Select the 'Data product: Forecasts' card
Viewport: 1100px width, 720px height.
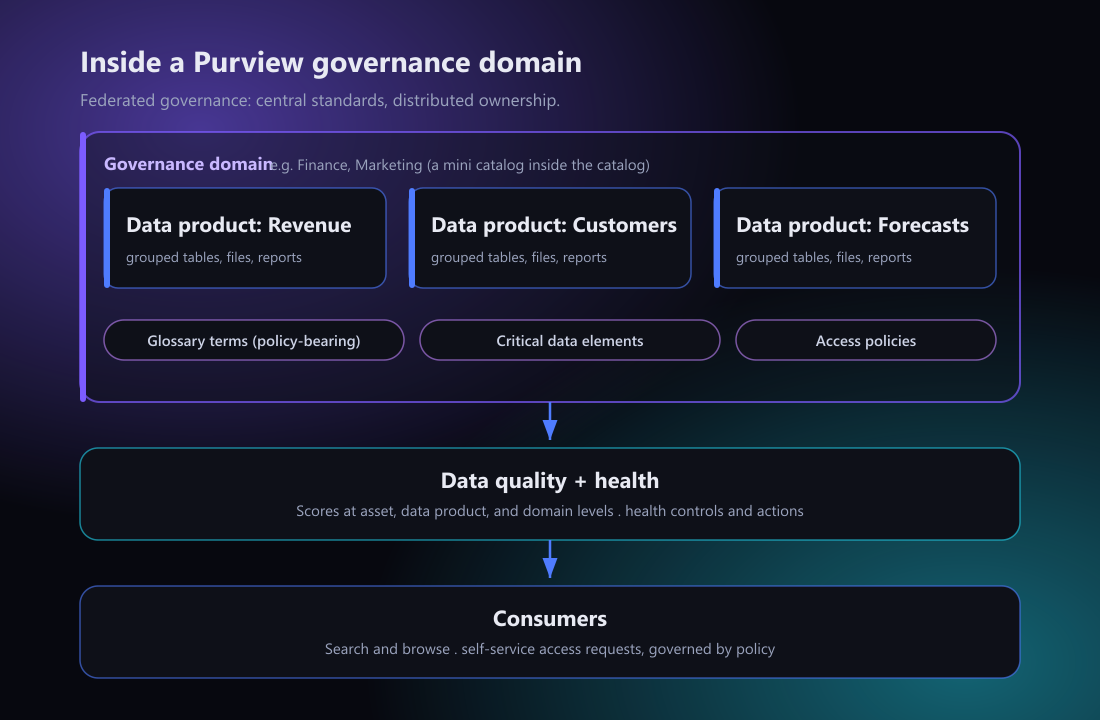[855, 238]
